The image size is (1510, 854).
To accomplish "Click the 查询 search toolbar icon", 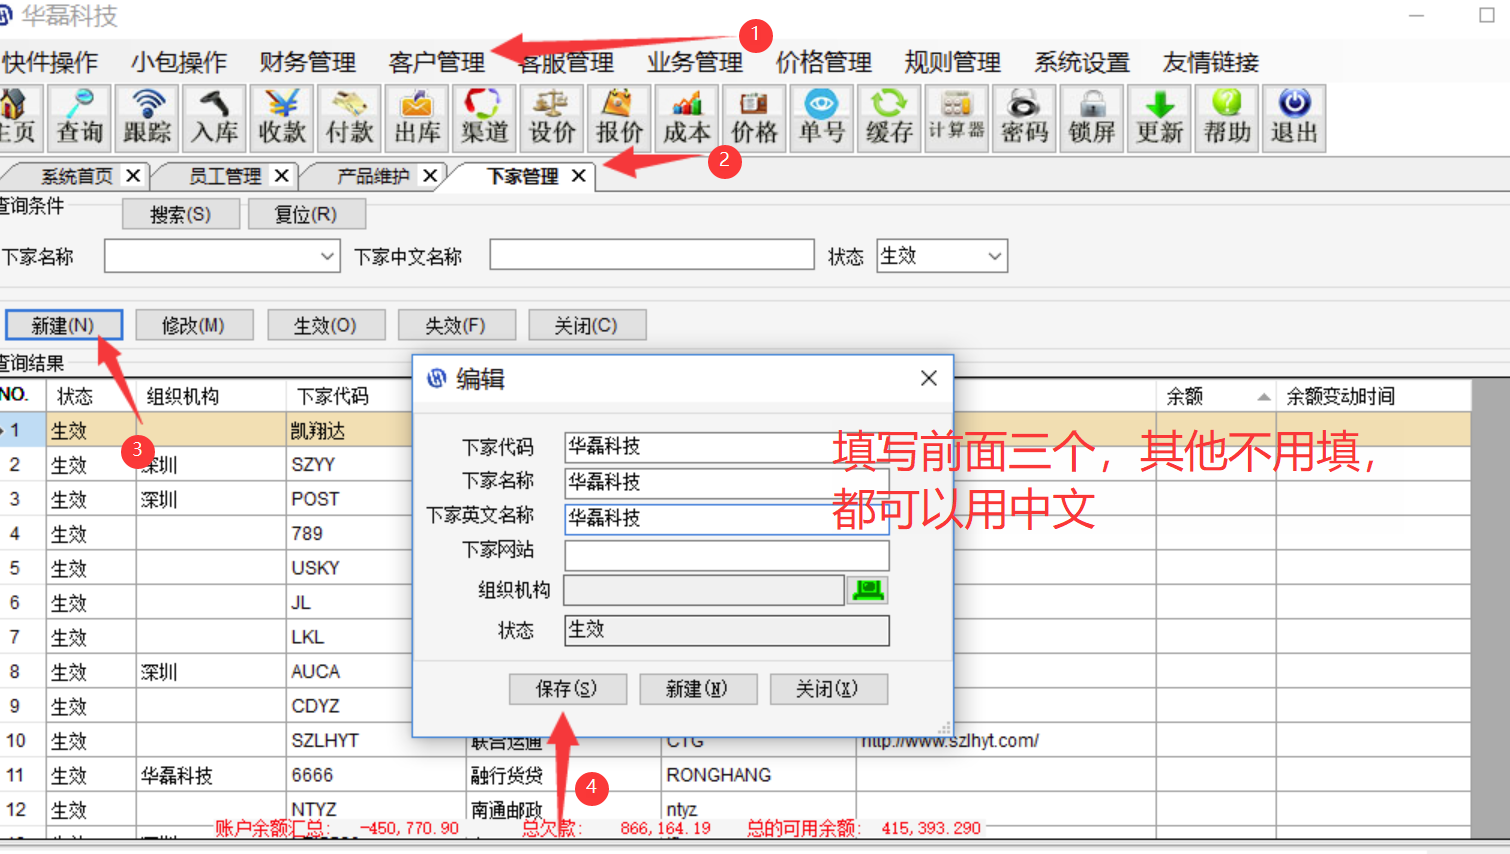I will pos(80,118).
